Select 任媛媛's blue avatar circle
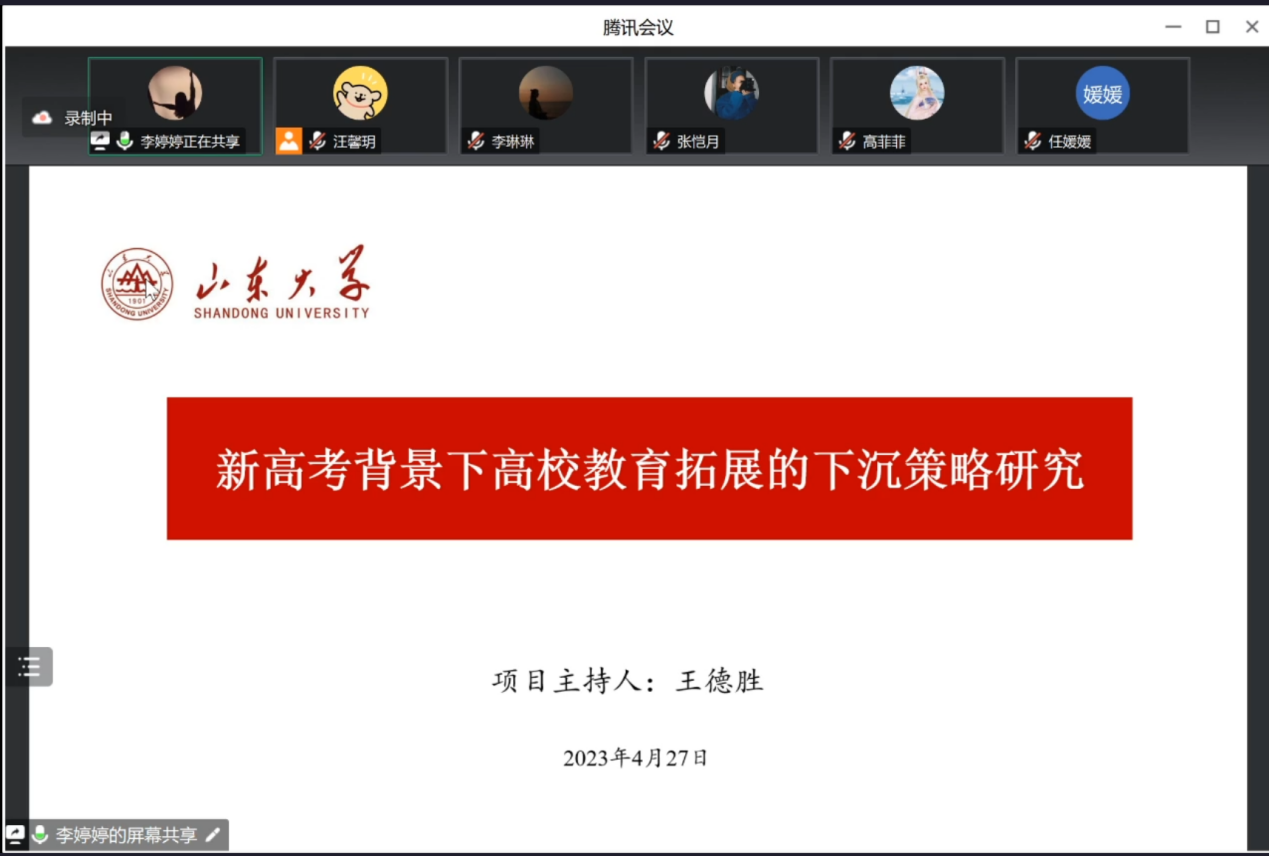The height and width of the screenshot is (856, 1269). [1102, 94]
